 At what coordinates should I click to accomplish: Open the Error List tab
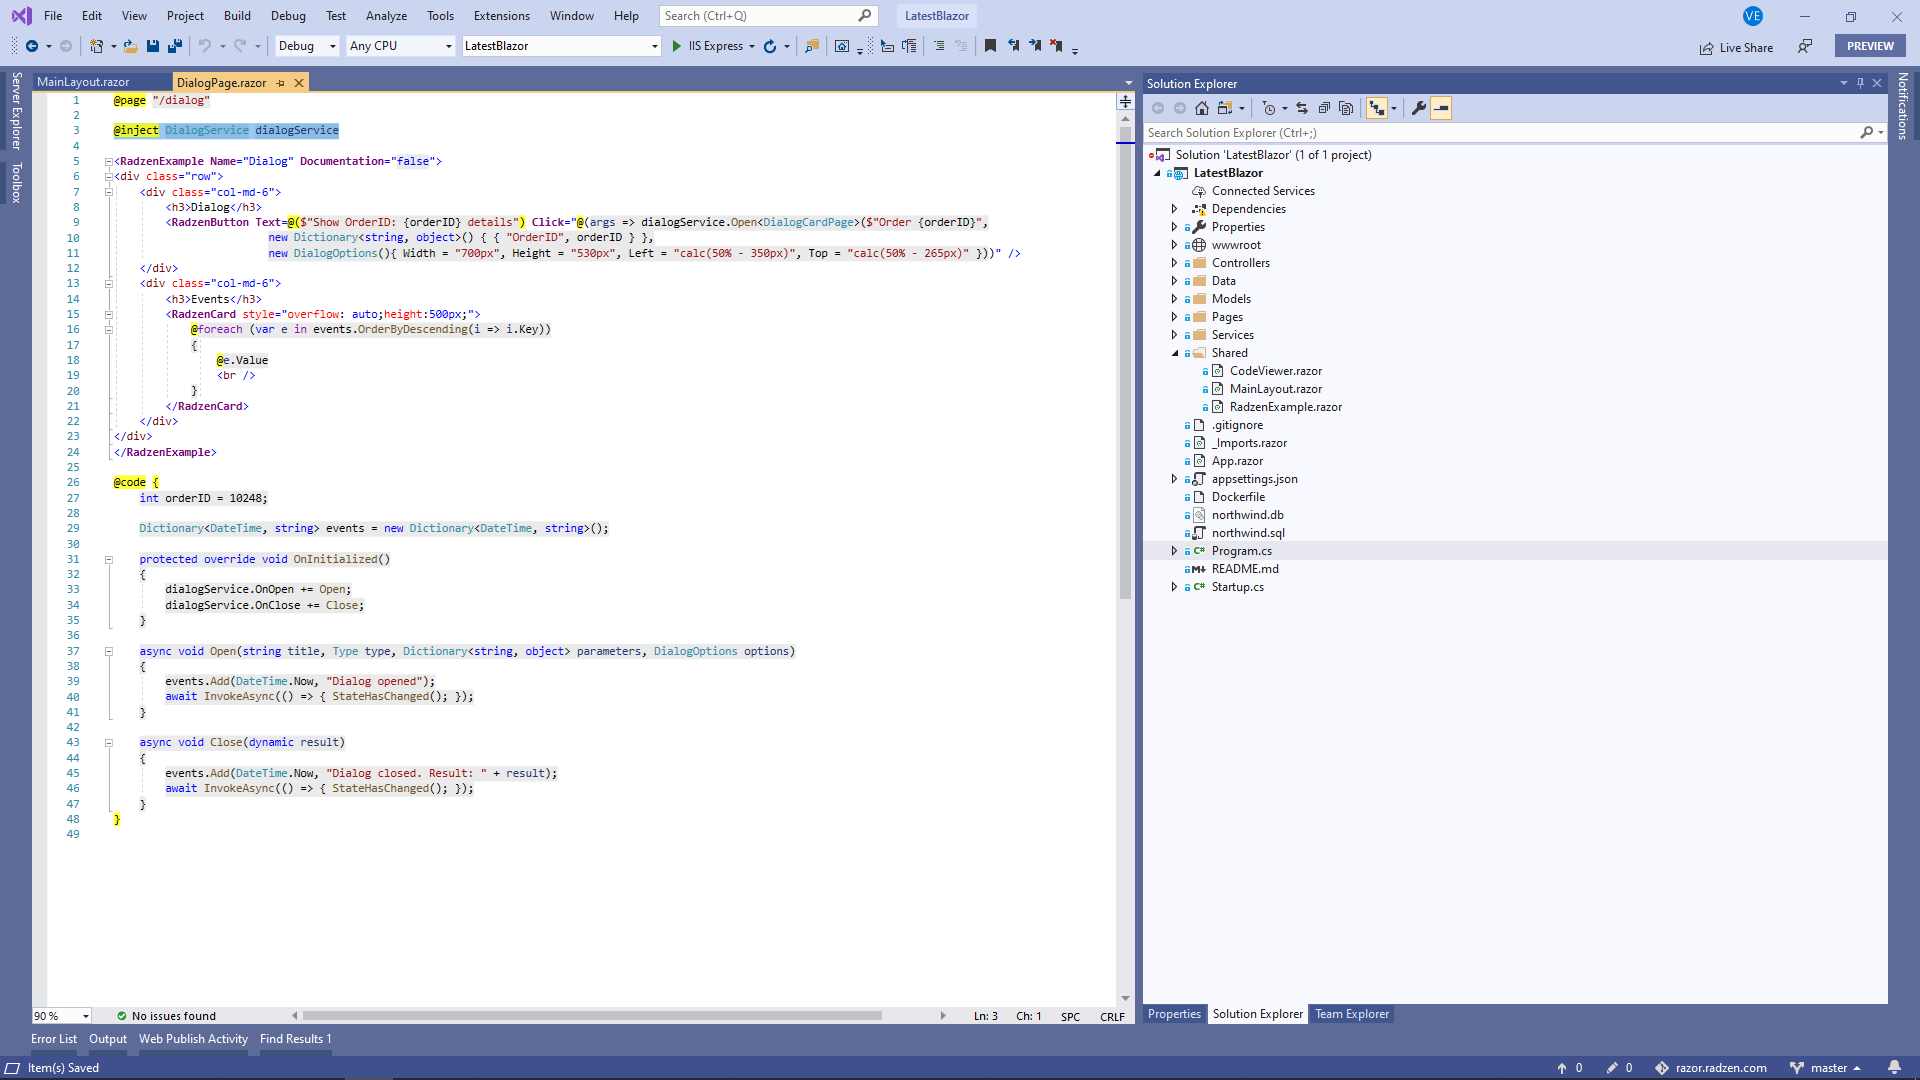pos(54,1039)
